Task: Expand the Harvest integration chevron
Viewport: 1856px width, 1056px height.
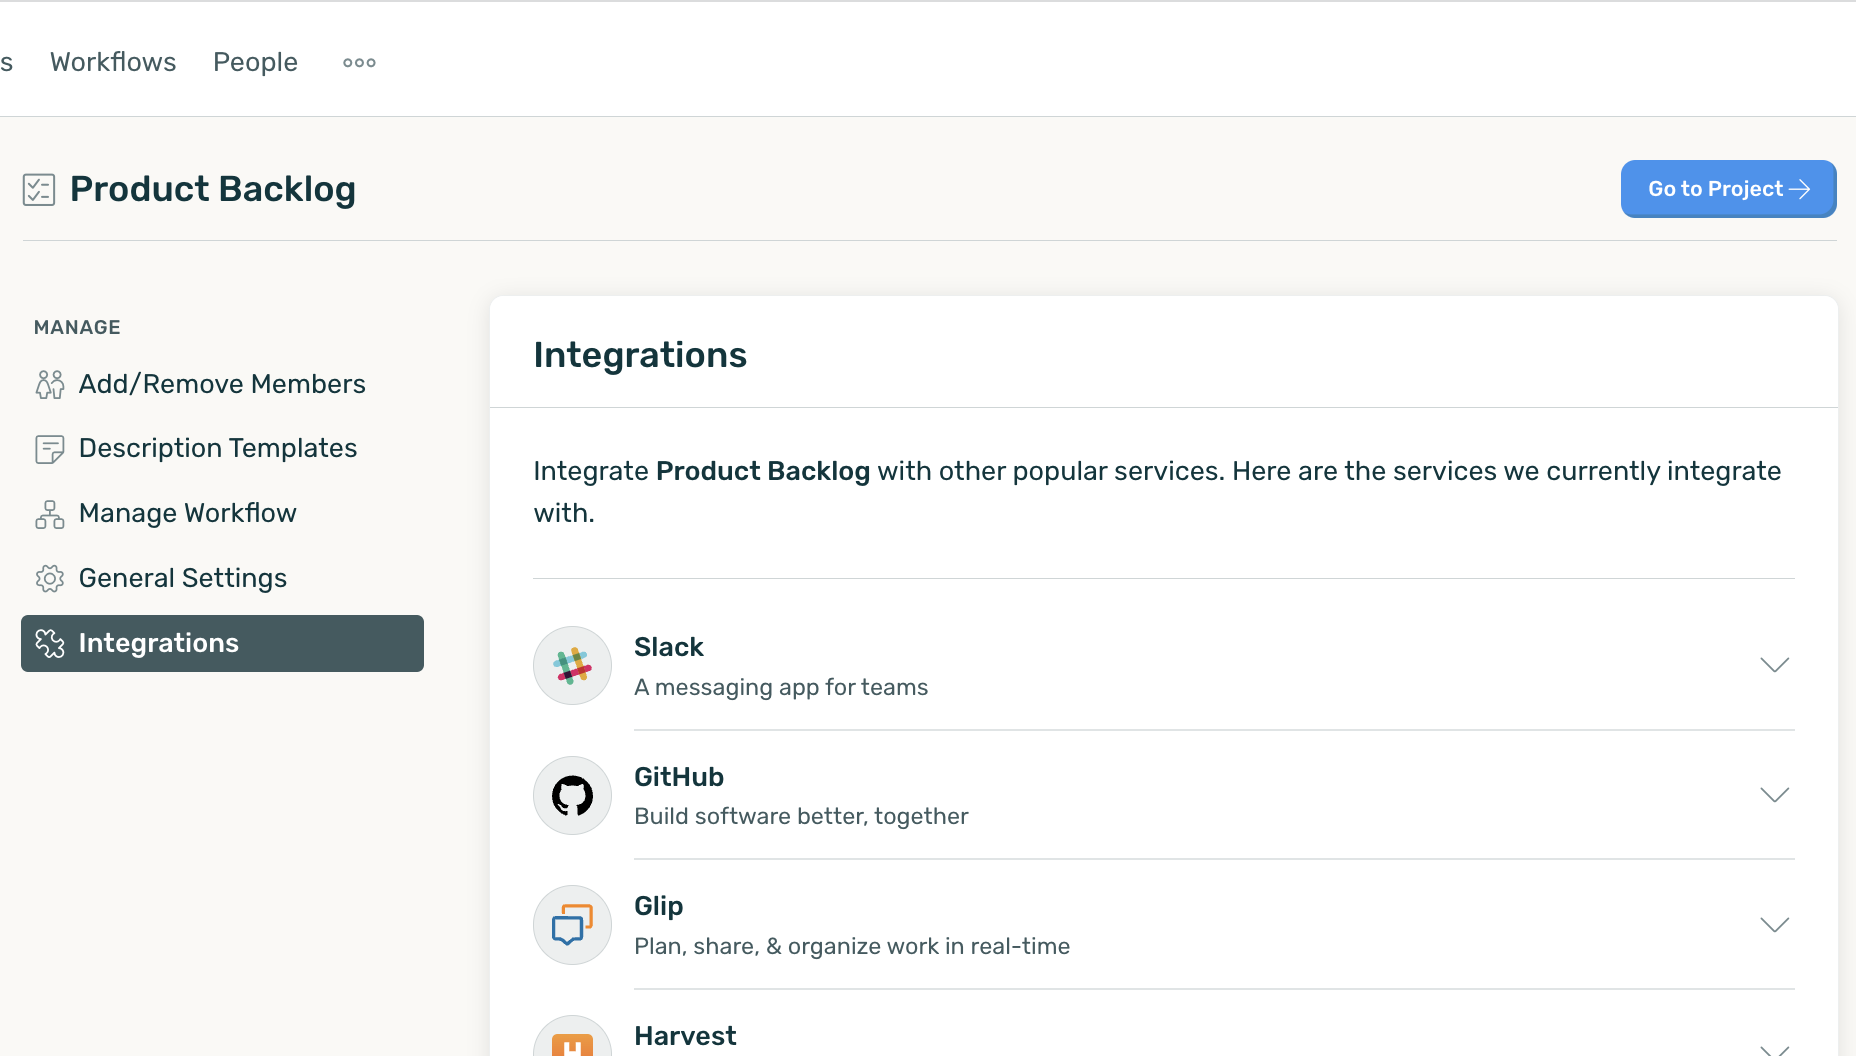Action: point(1774,1048)
